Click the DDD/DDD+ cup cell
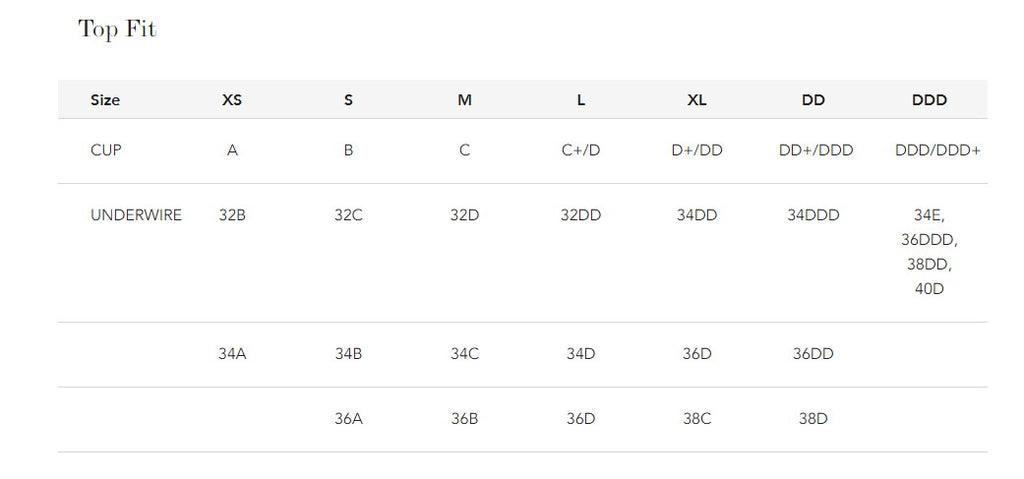Screen dimensions: 1024x479 click(937, 151)
